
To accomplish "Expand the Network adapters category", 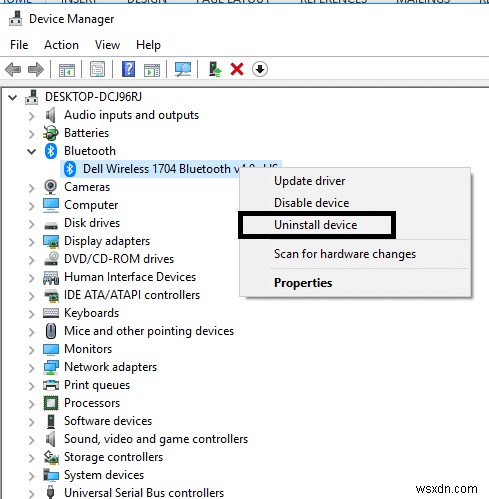I will 32,368.
